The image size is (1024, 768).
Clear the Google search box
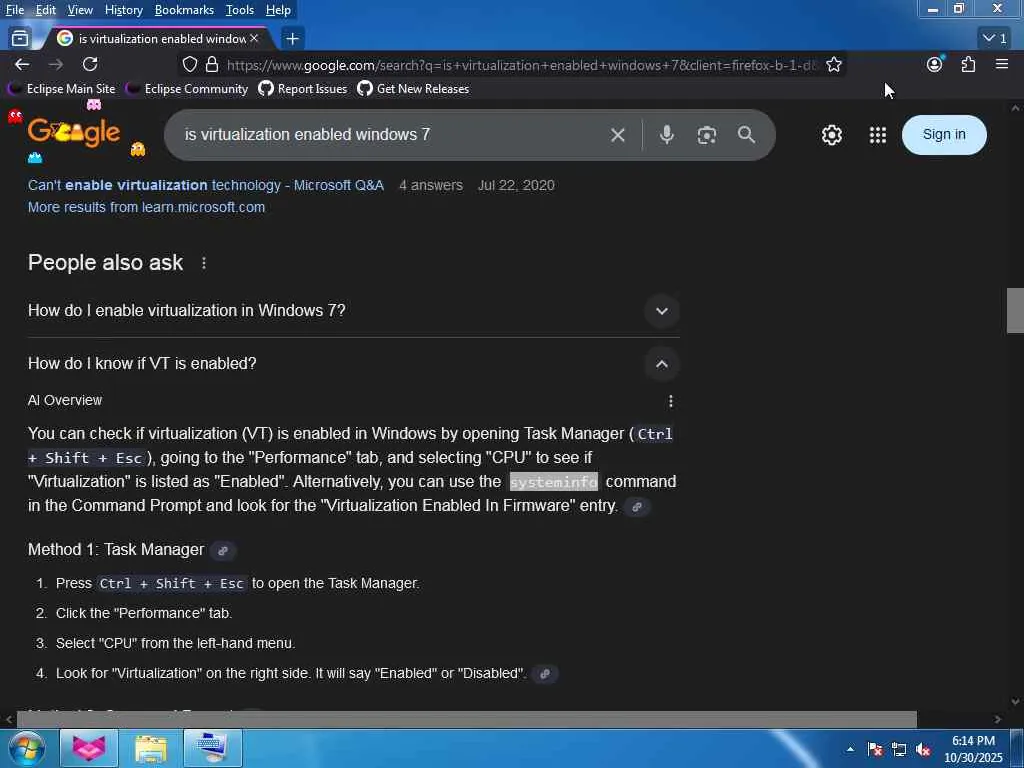point(618,135)
